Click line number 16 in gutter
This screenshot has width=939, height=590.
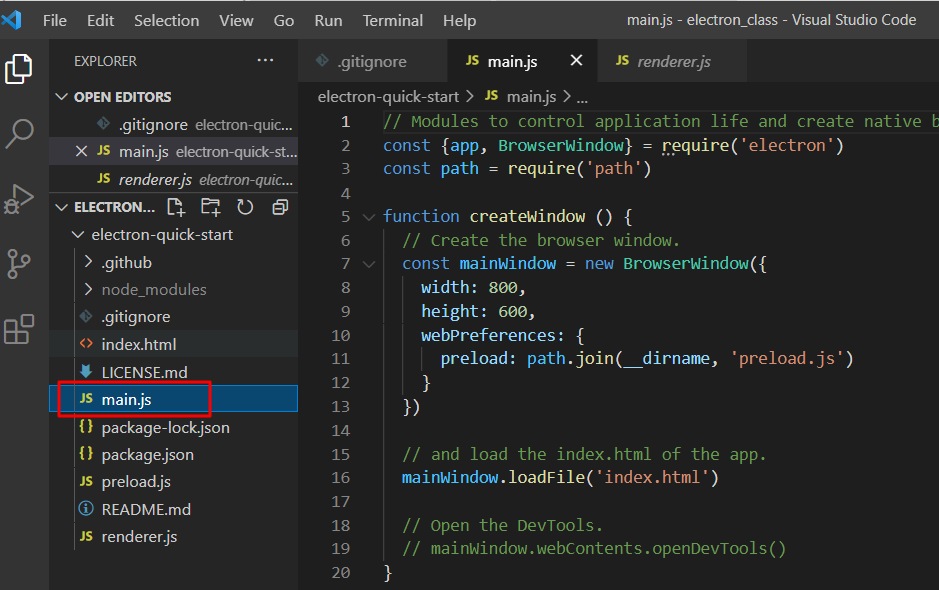click(341, 478)
